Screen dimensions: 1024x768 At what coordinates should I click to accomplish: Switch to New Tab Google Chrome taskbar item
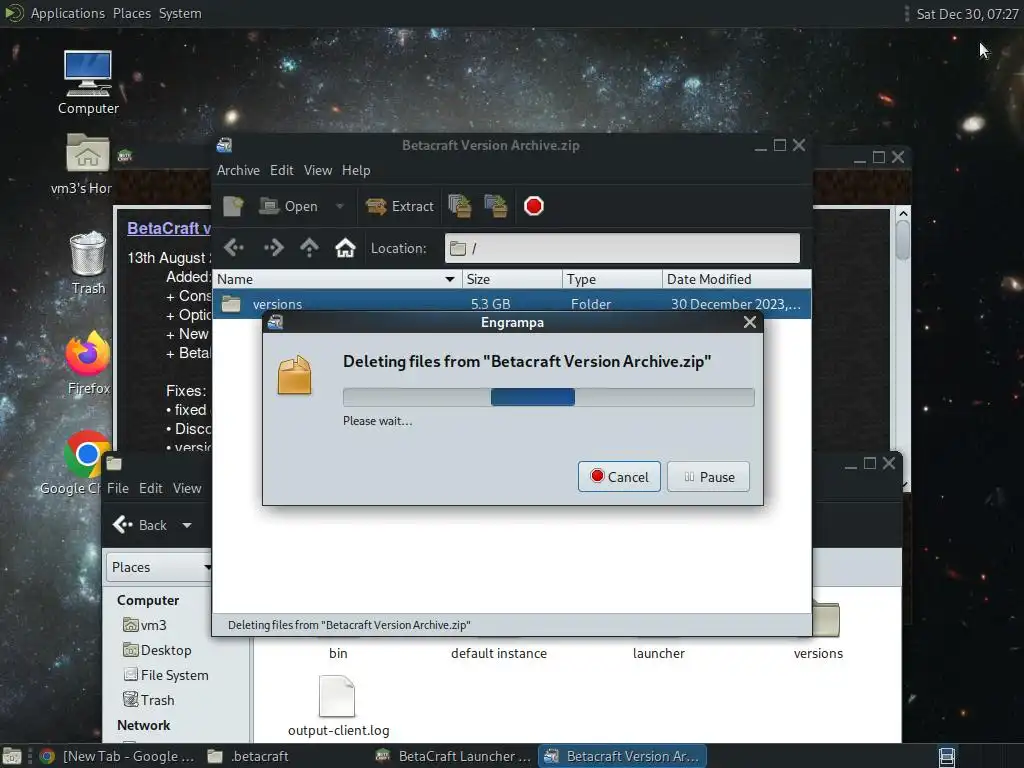pyautogui.click(x=116, y=756)
